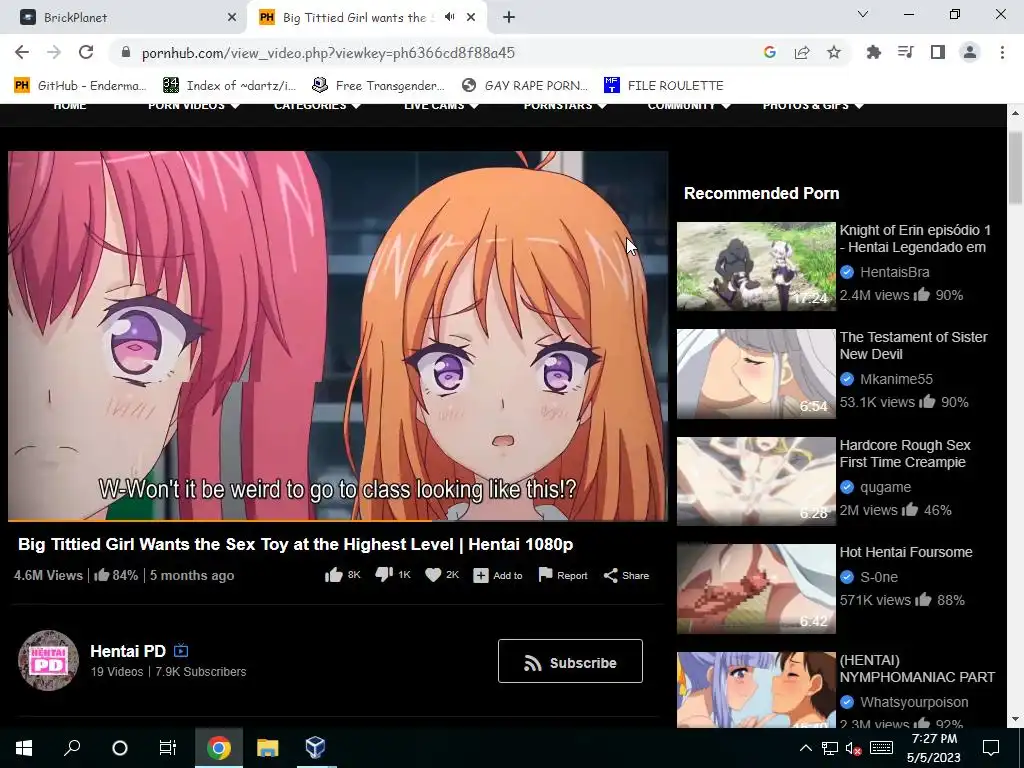This screenshot has width=1024, height=768.
Task: Open the Hentai PD channel name link
Action: 128,651
